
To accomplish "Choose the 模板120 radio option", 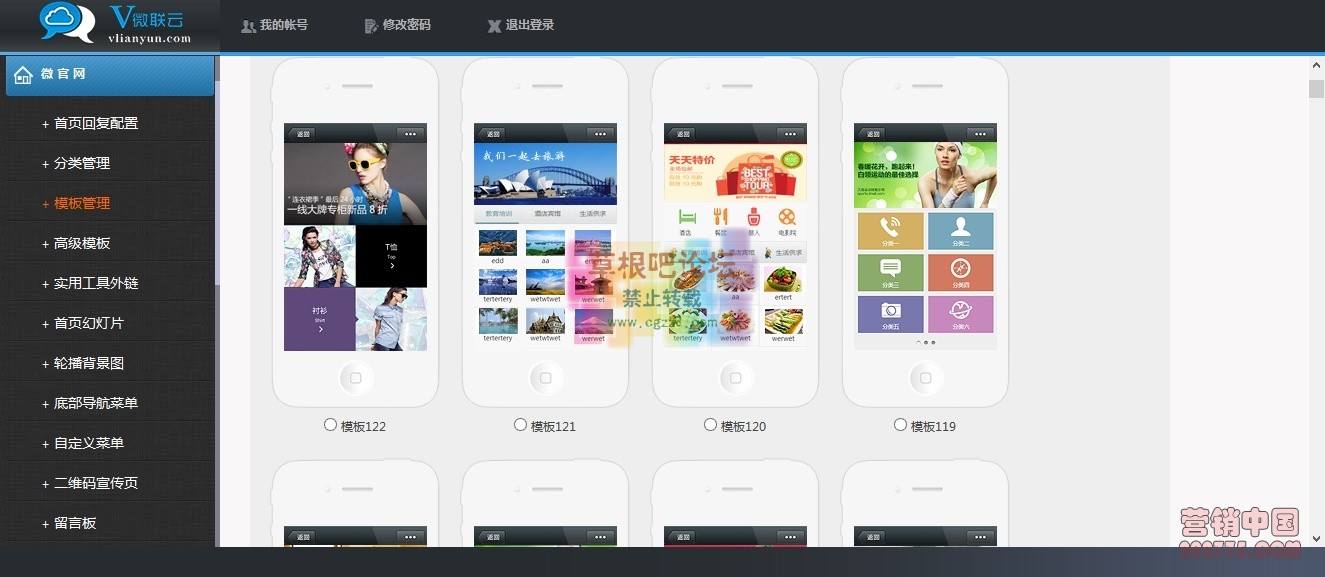I will click(711, 425).
